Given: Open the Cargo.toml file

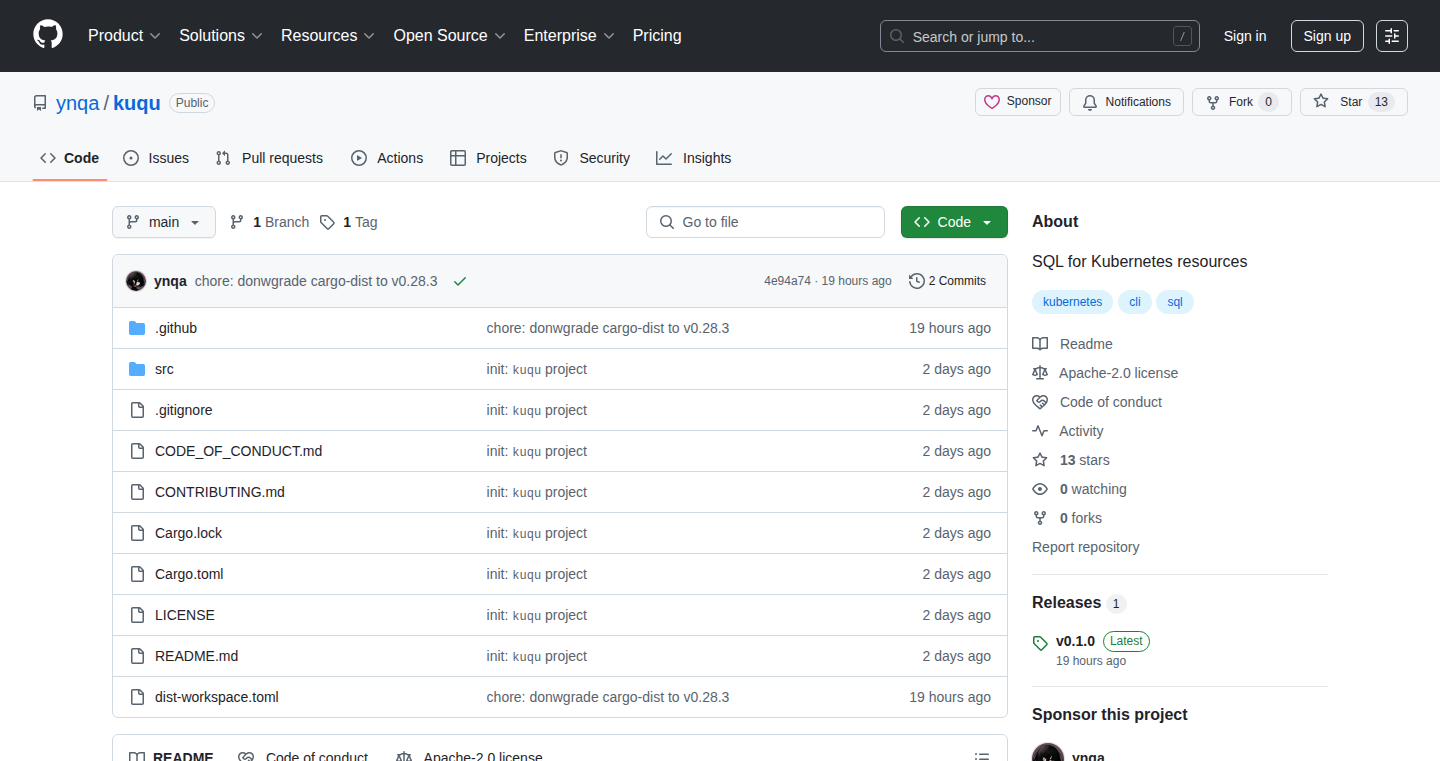Looking at the screenshot, I should 189,574.
